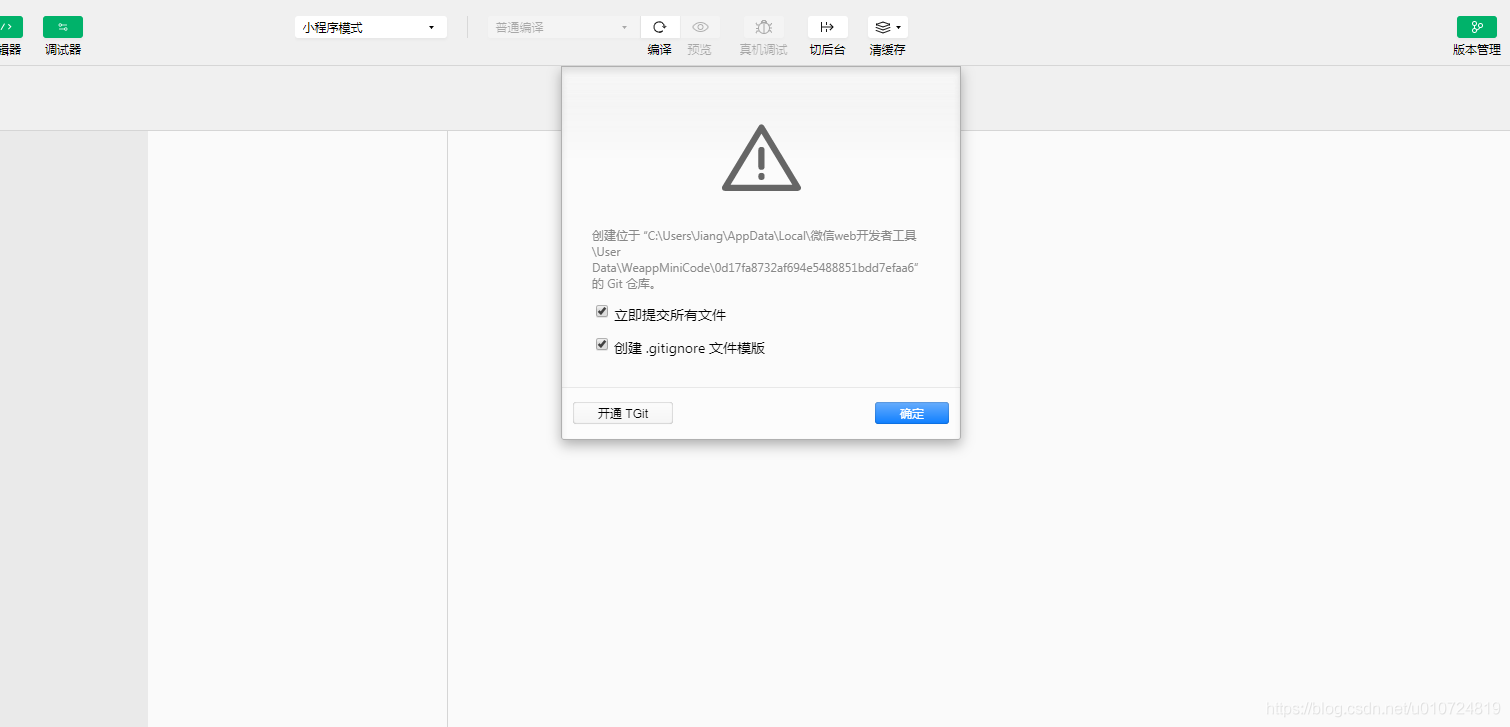Click the 真机调试 label text
Screen dimensions: 1510x727
tap(764, 49)
